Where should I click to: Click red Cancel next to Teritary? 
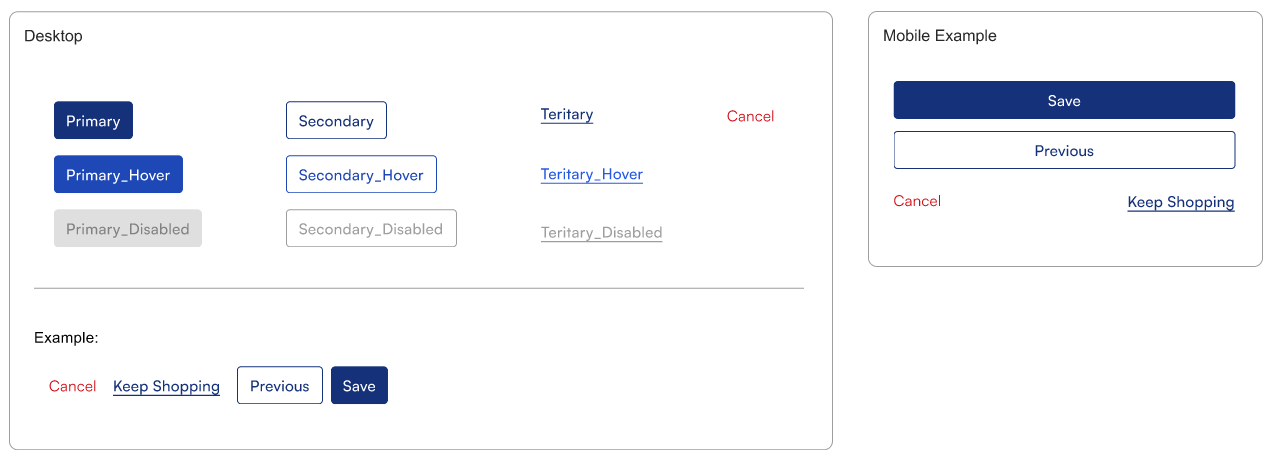[x=750, y=116]
